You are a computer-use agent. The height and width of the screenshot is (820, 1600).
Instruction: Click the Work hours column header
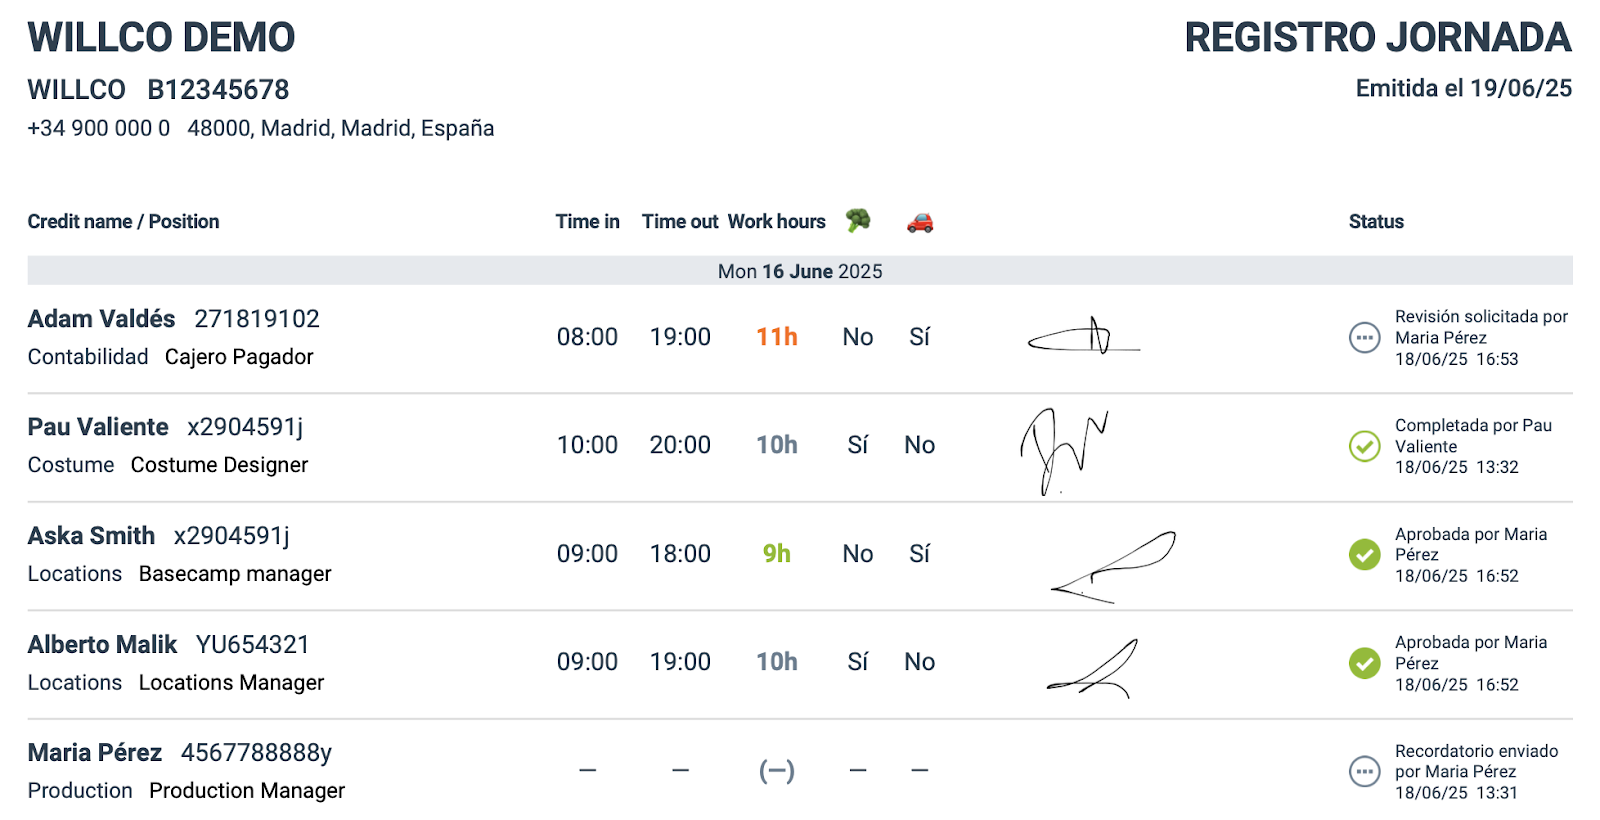[777, 222]
